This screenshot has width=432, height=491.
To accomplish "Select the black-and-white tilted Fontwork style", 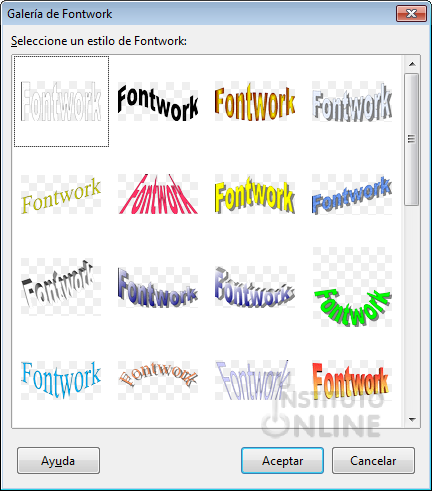I will (61, 287).
